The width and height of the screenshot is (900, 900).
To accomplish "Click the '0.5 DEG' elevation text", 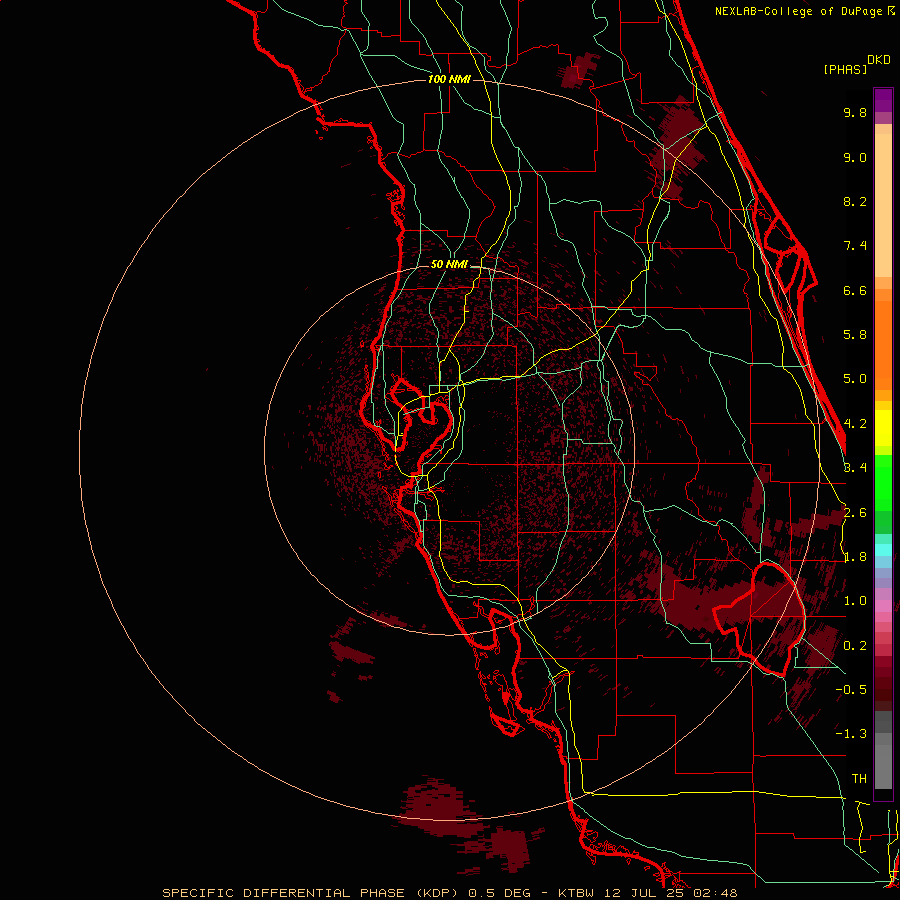I will pos(499,893).
